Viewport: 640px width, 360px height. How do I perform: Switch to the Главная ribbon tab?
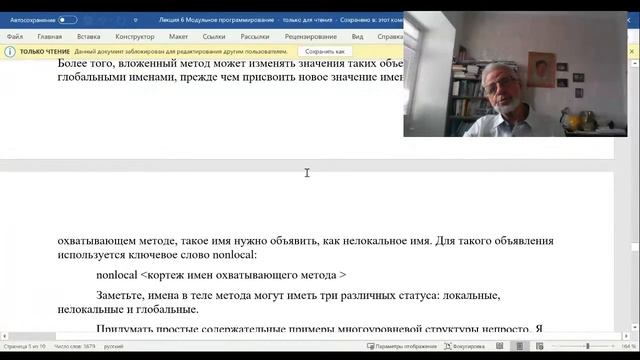[x=50, y=36]
